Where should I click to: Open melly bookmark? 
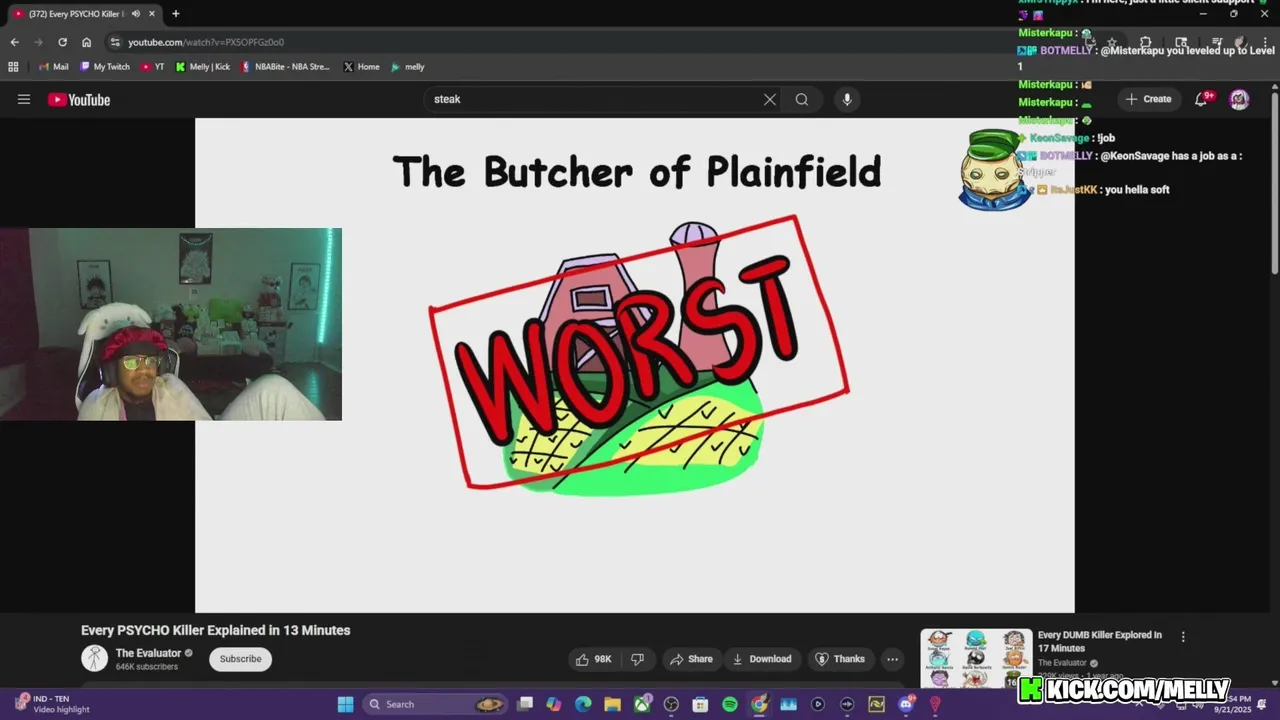tap(408, 67)
